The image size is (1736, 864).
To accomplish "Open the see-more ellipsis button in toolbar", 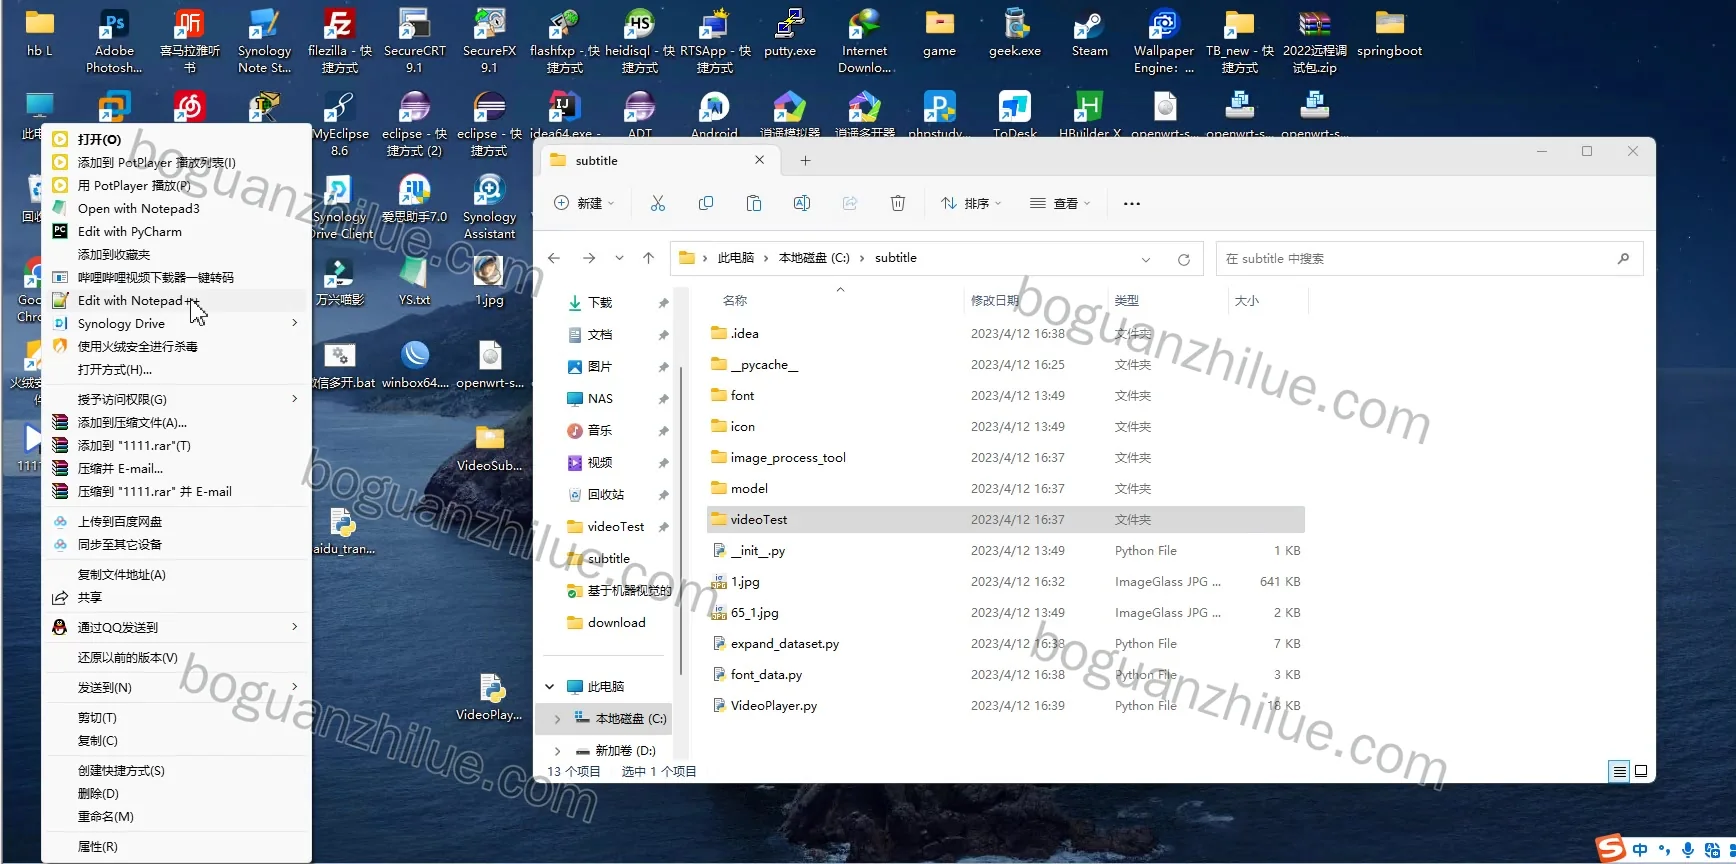I will click(x=1131, y=203).
